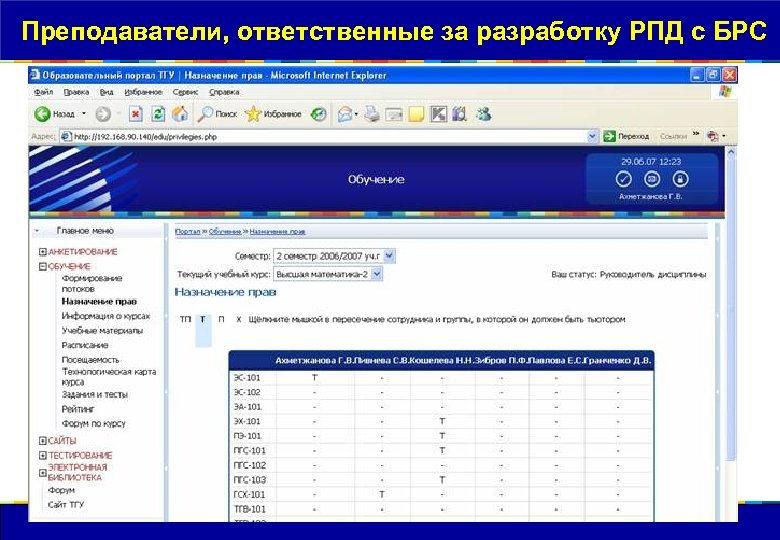
Task: Click the Home page icon
Action: pyautogui.click(x=180, y=114)
